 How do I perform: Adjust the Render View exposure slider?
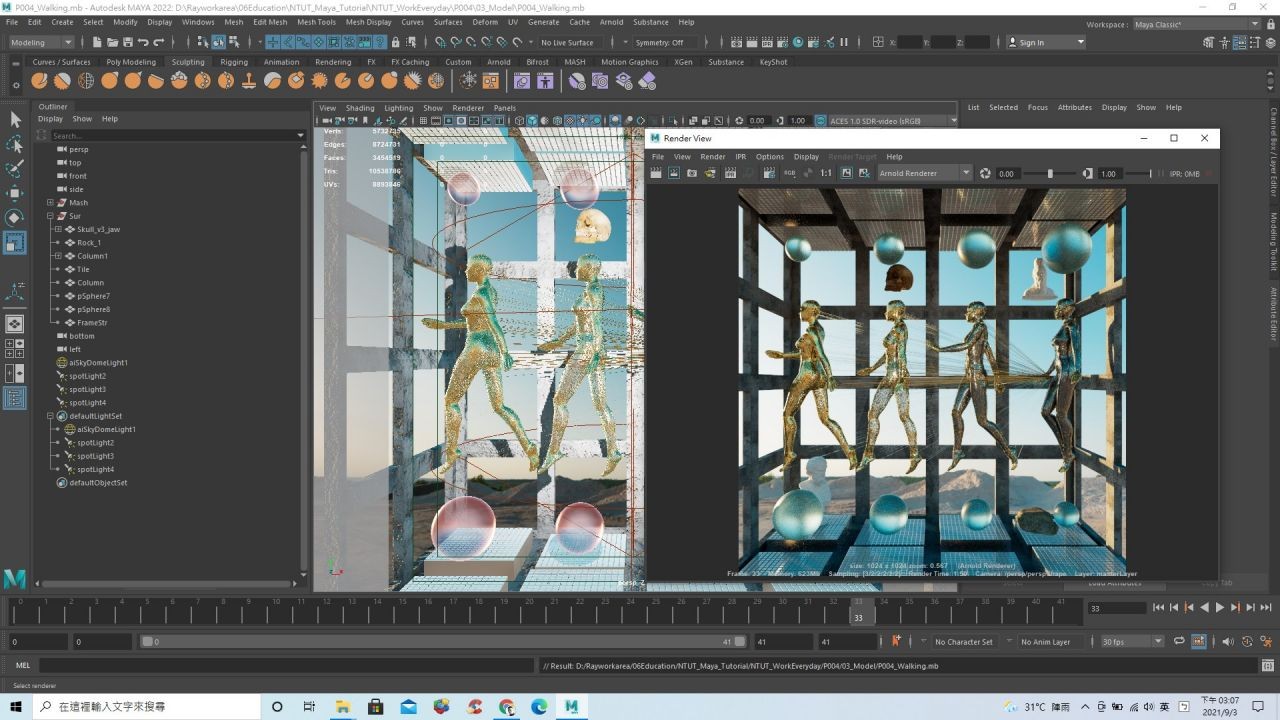pyautogui.click(x=1050, y=173)
